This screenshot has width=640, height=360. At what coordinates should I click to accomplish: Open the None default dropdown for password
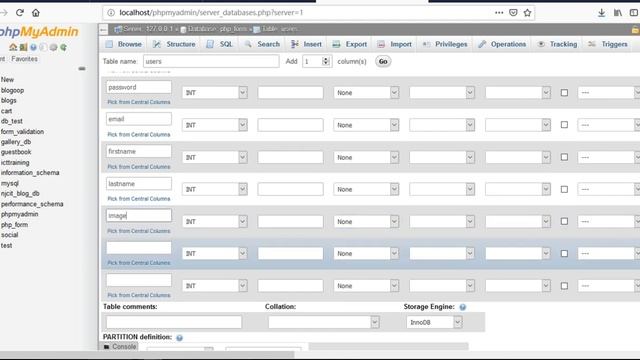click(366, 93)
